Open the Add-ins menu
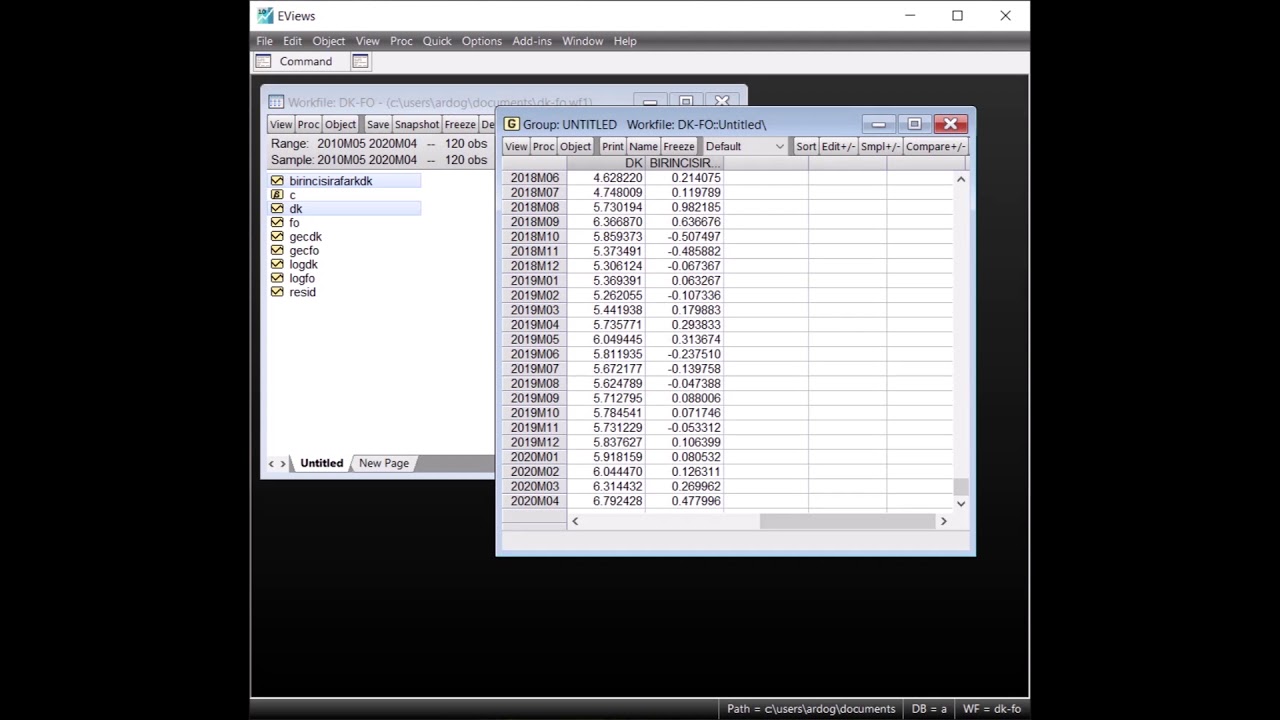This screenshot has height=720, width=1280. tap(532, 41)
